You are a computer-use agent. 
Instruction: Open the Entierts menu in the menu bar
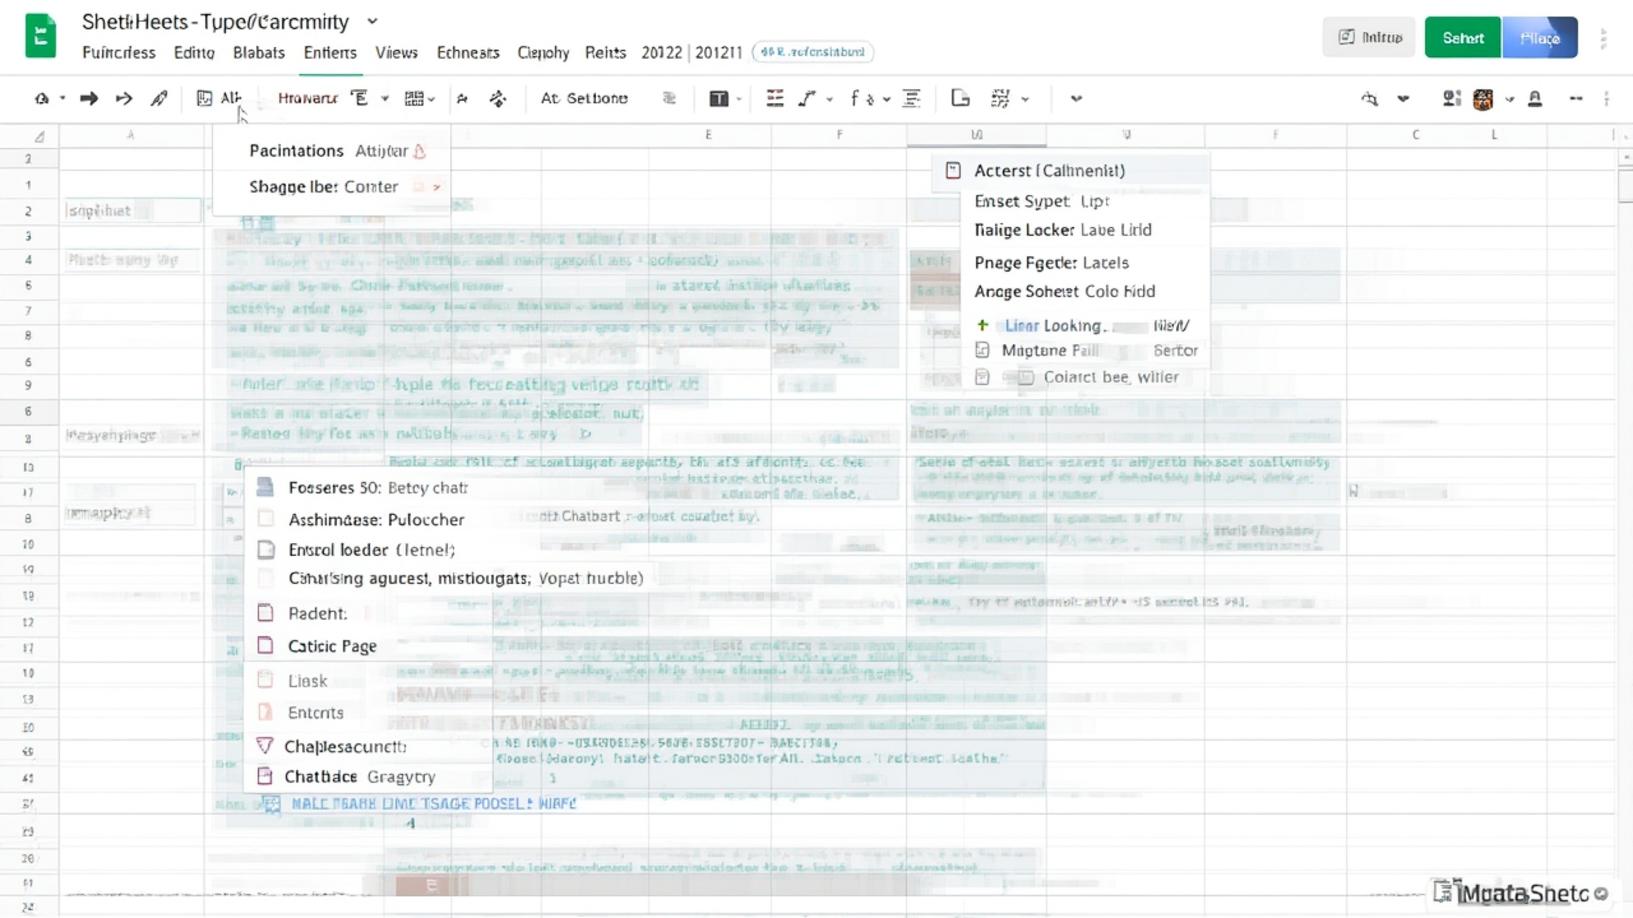[x=330, y=52]
